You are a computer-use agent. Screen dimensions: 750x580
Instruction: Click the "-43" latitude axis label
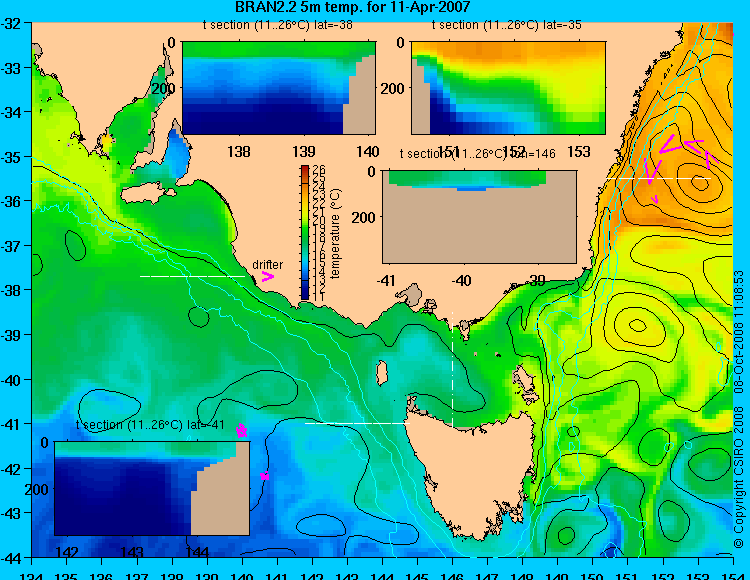(11, 513)
